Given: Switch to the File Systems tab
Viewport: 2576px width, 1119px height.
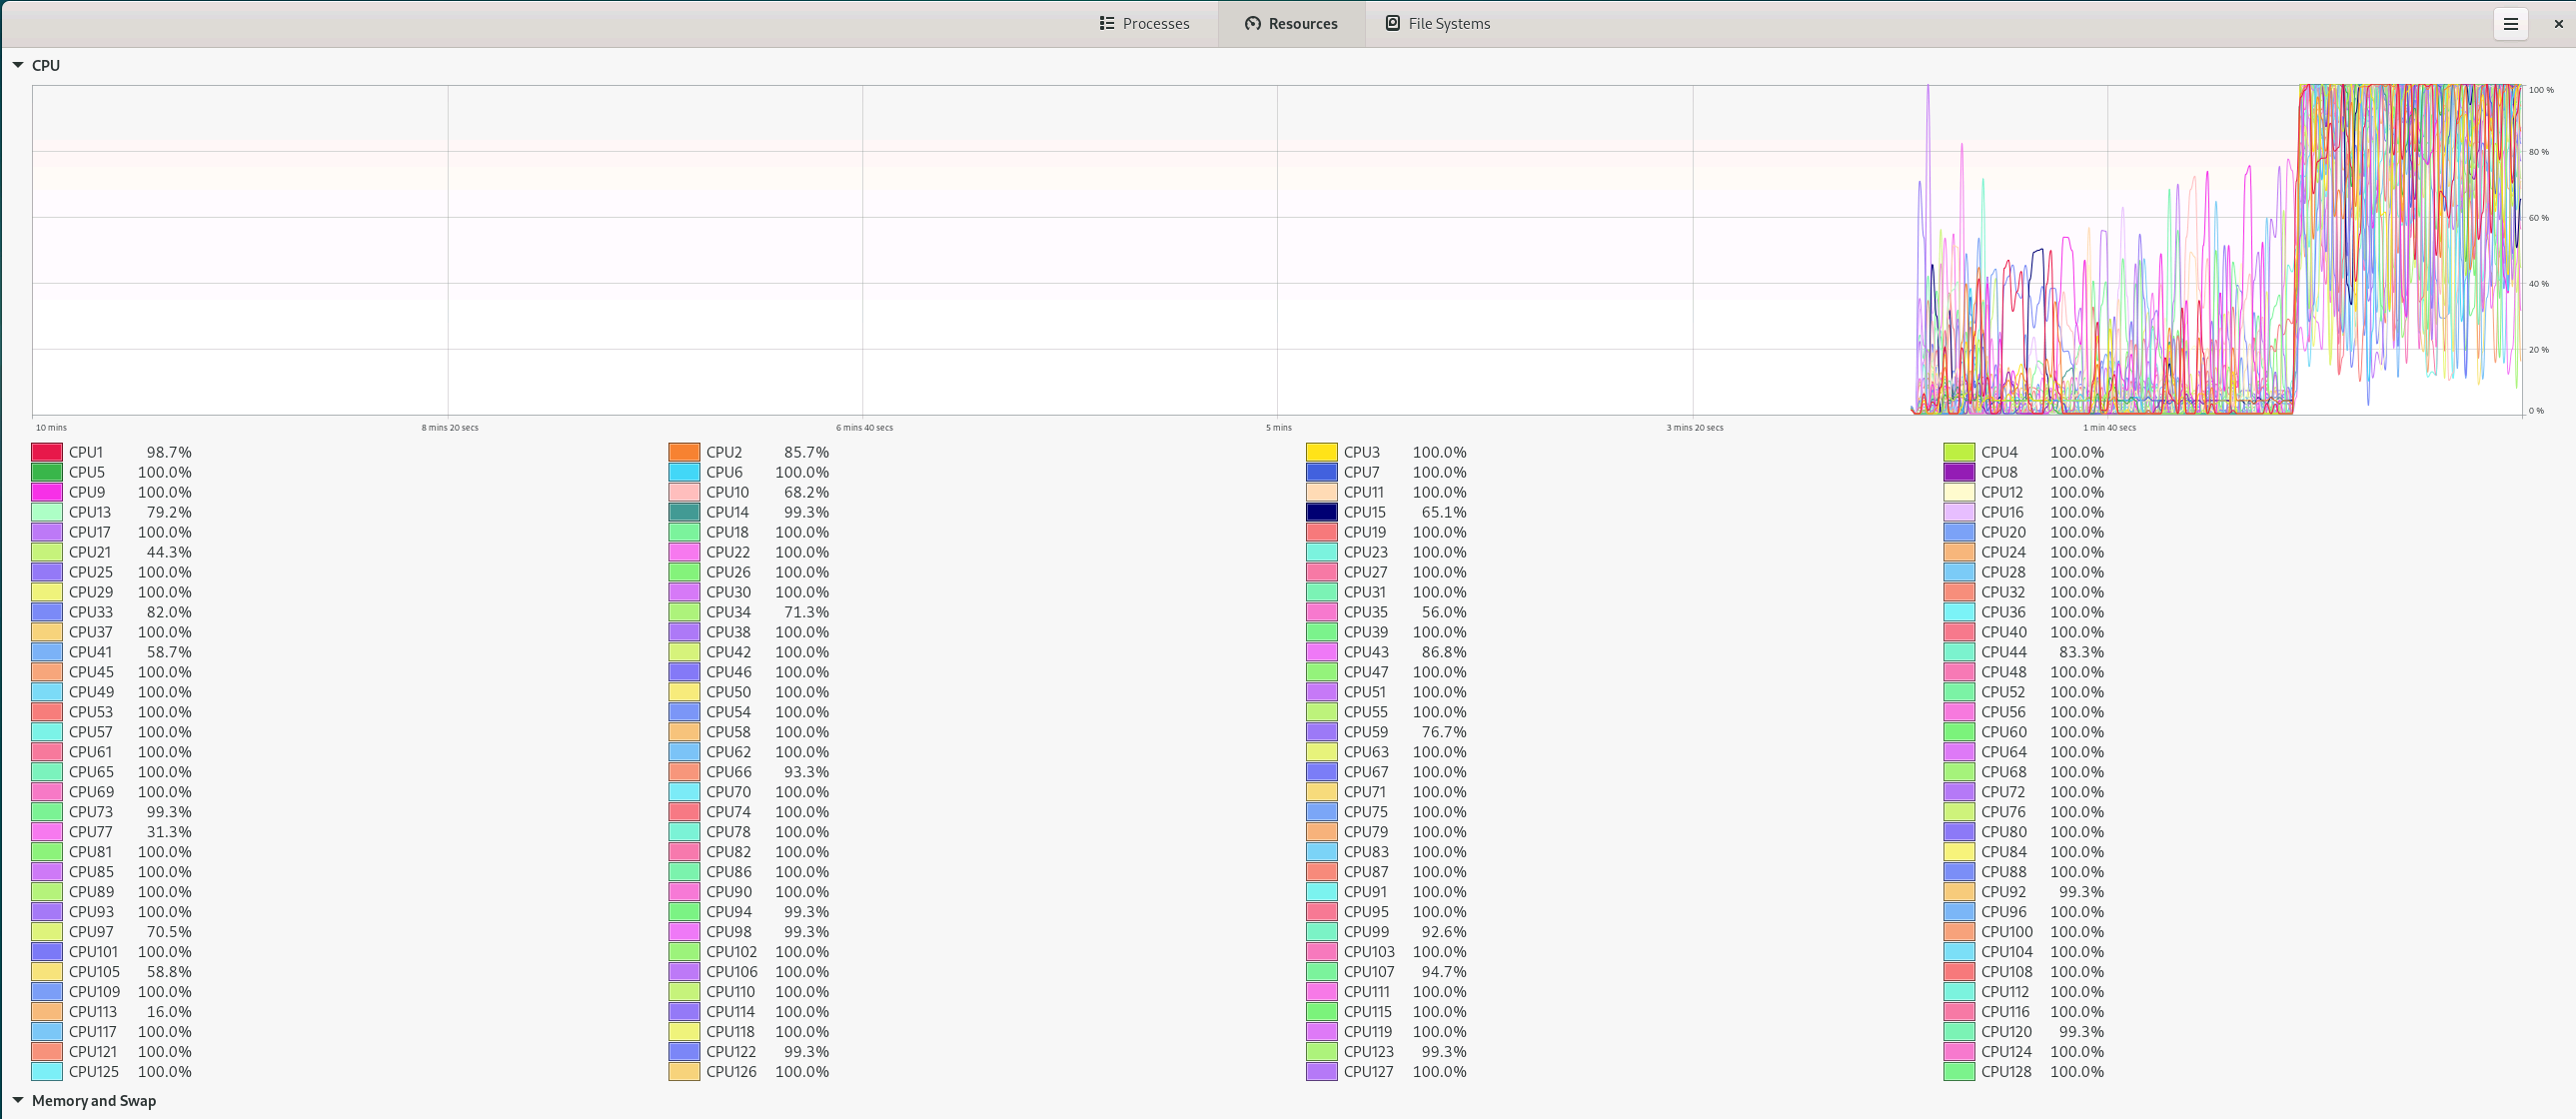Looking at the screenshot, I should point(1437,23).
